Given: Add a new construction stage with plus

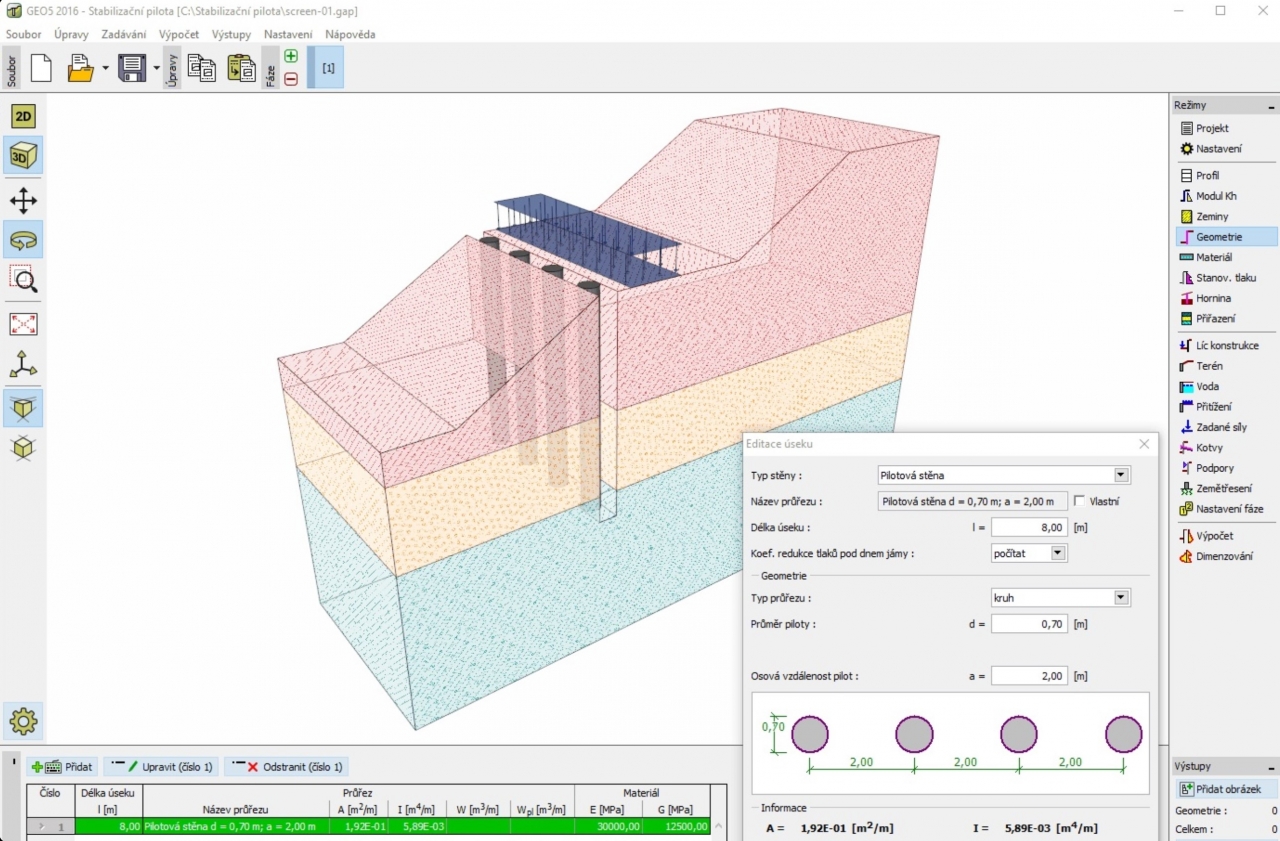Looking at the screenshot, I should click(291, 57).
